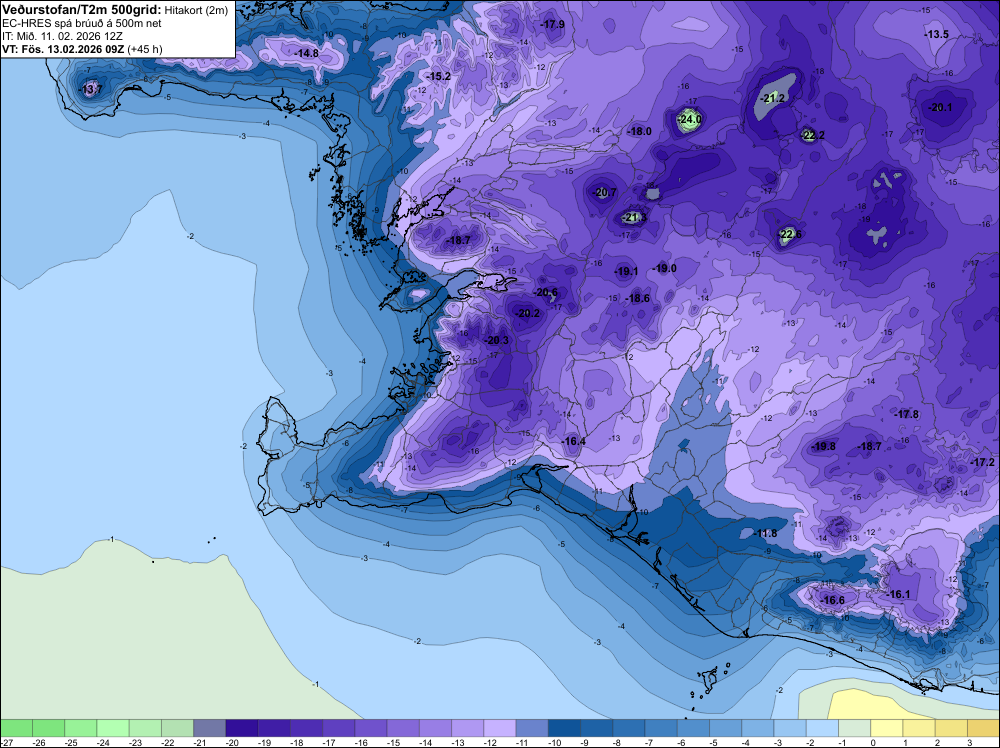Image resolution: width=1000 pixels, height=748 pixels.
Task: Select the -17.9 value near top edge
Action: [x=552, y=24]
